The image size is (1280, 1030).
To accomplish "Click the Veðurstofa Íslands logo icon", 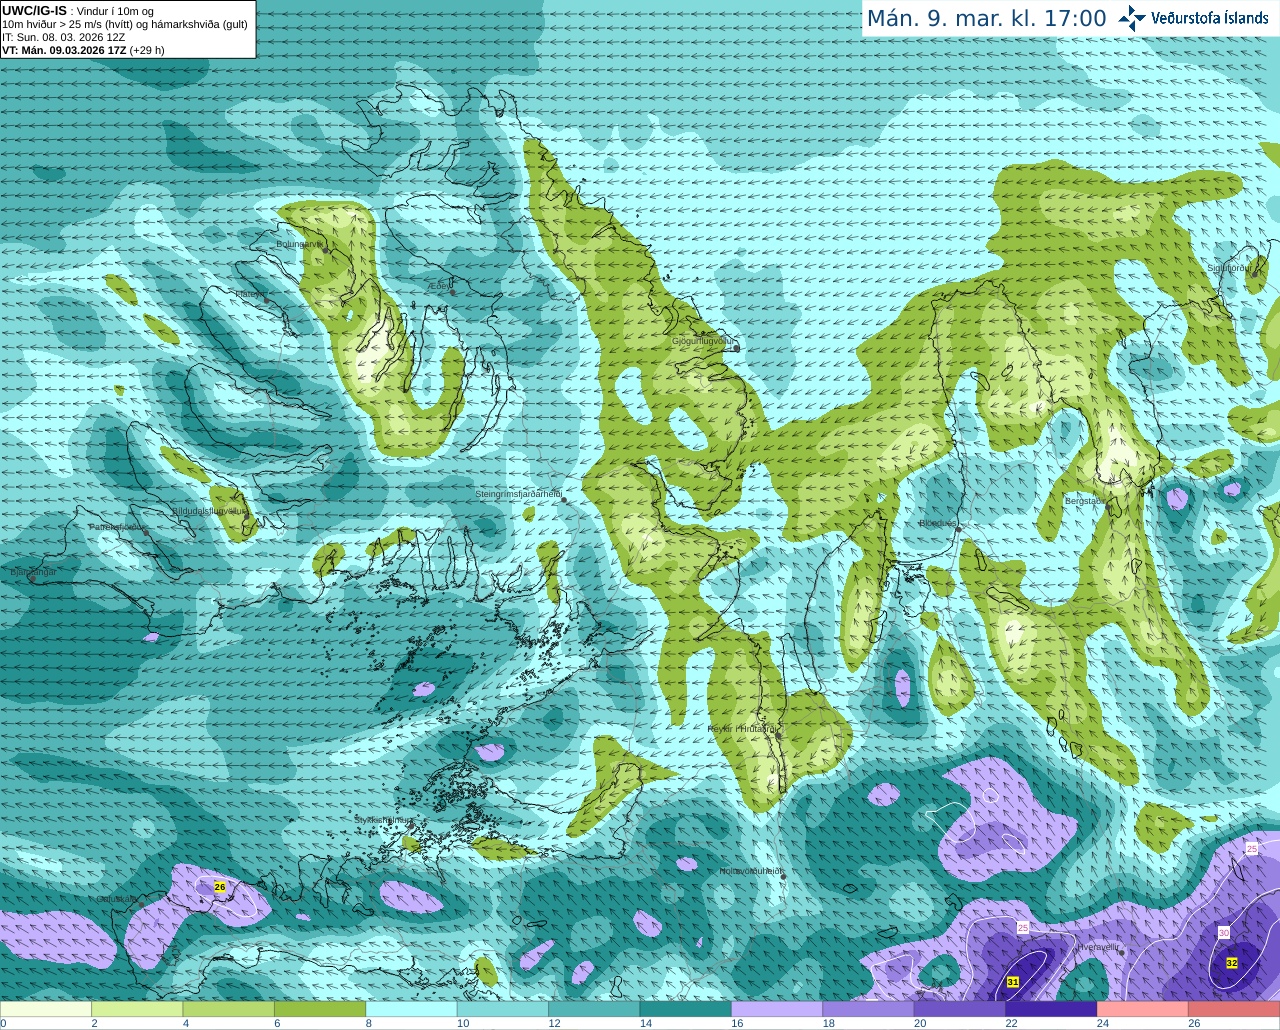I will [1132, 18].
